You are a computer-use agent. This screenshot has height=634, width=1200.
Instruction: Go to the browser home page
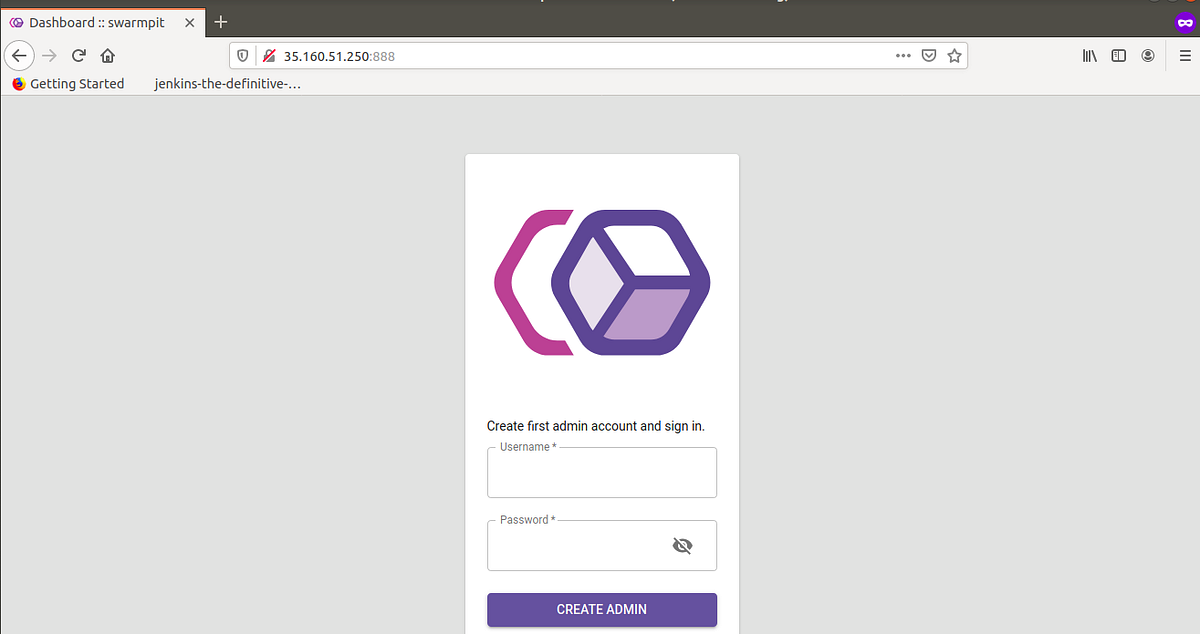pos(108,56)
